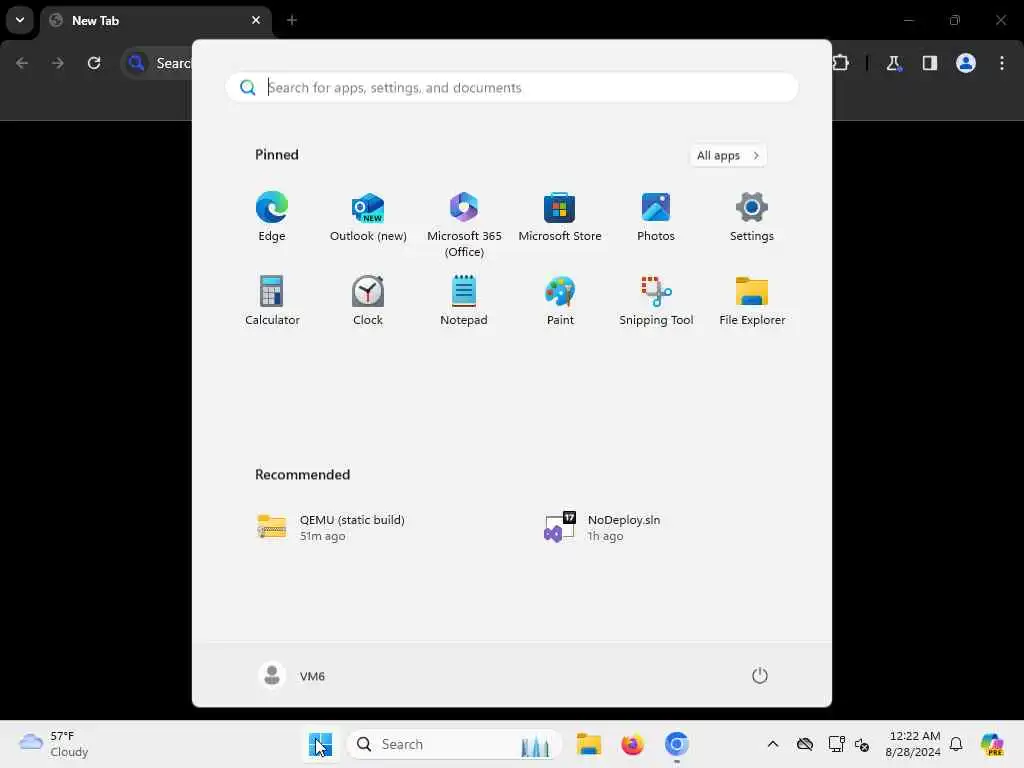This screenshot has height=768, width=1024.
Task: Click the cloud sync-off tray icon
Action: coord(805,744)
